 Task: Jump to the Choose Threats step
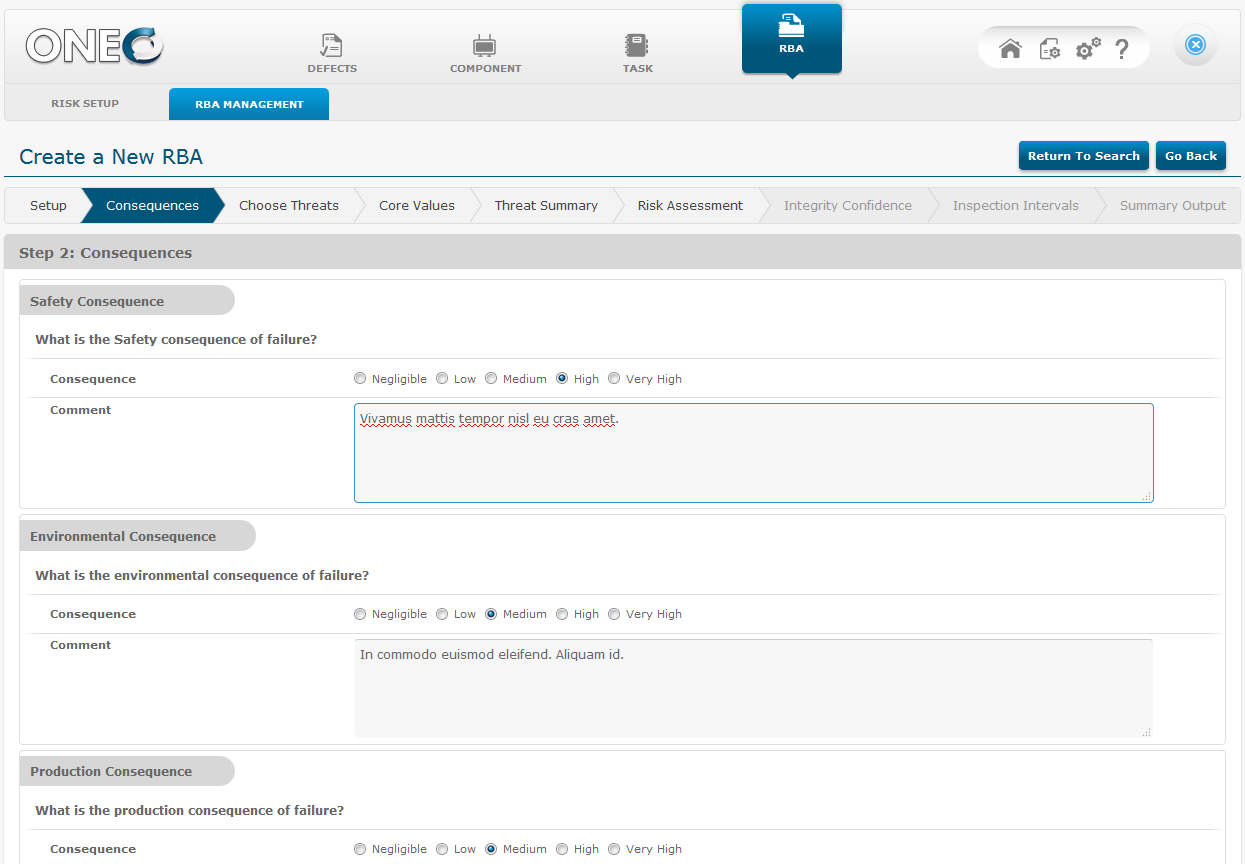(x=288, y=206)
